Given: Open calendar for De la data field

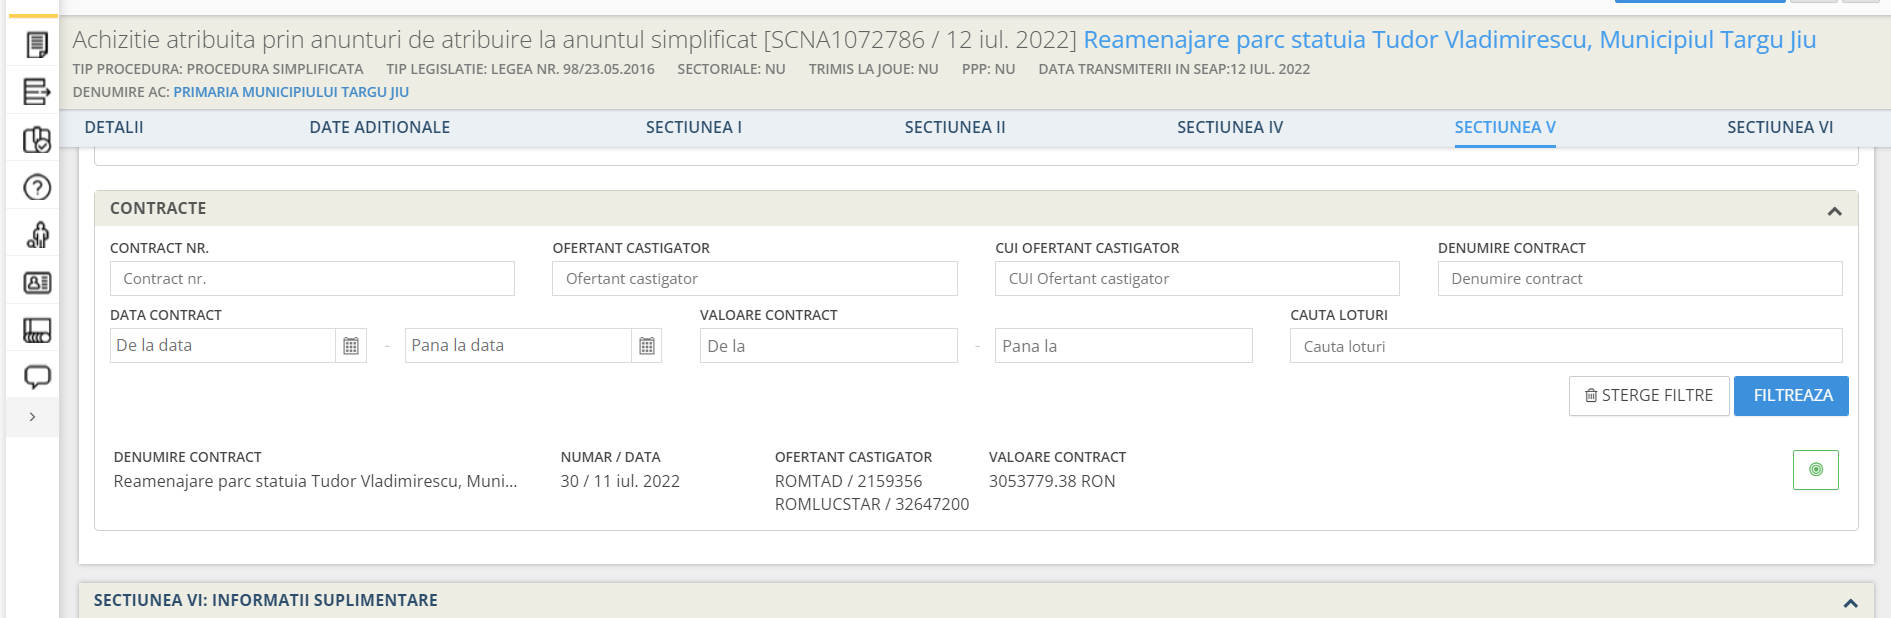Looking at the screenshot, I should coord(351,346).
